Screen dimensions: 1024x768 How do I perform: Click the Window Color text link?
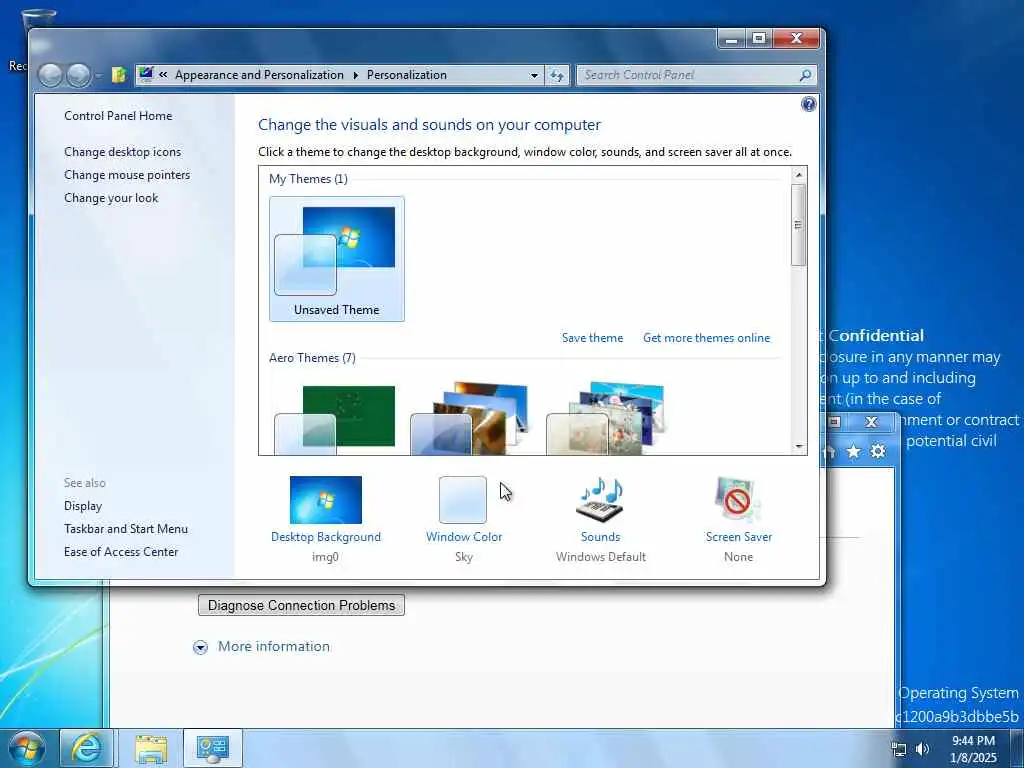point(464,537)
